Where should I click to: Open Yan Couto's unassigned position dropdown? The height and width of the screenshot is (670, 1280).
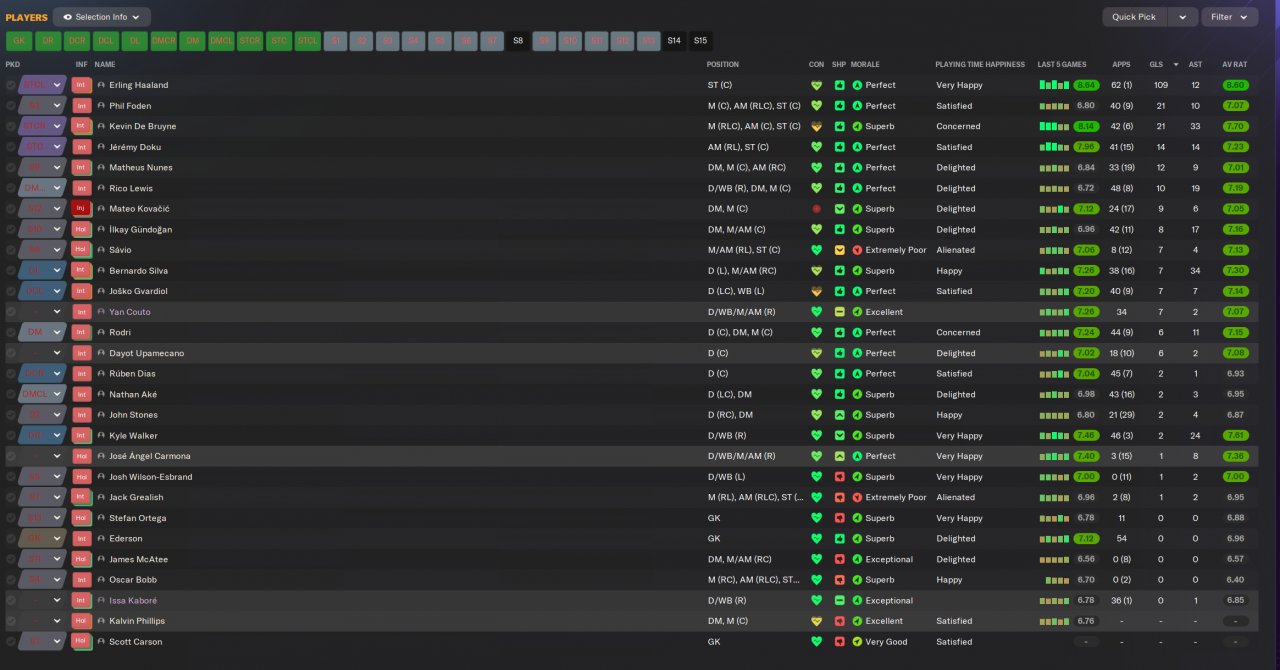tap(43, 312)
